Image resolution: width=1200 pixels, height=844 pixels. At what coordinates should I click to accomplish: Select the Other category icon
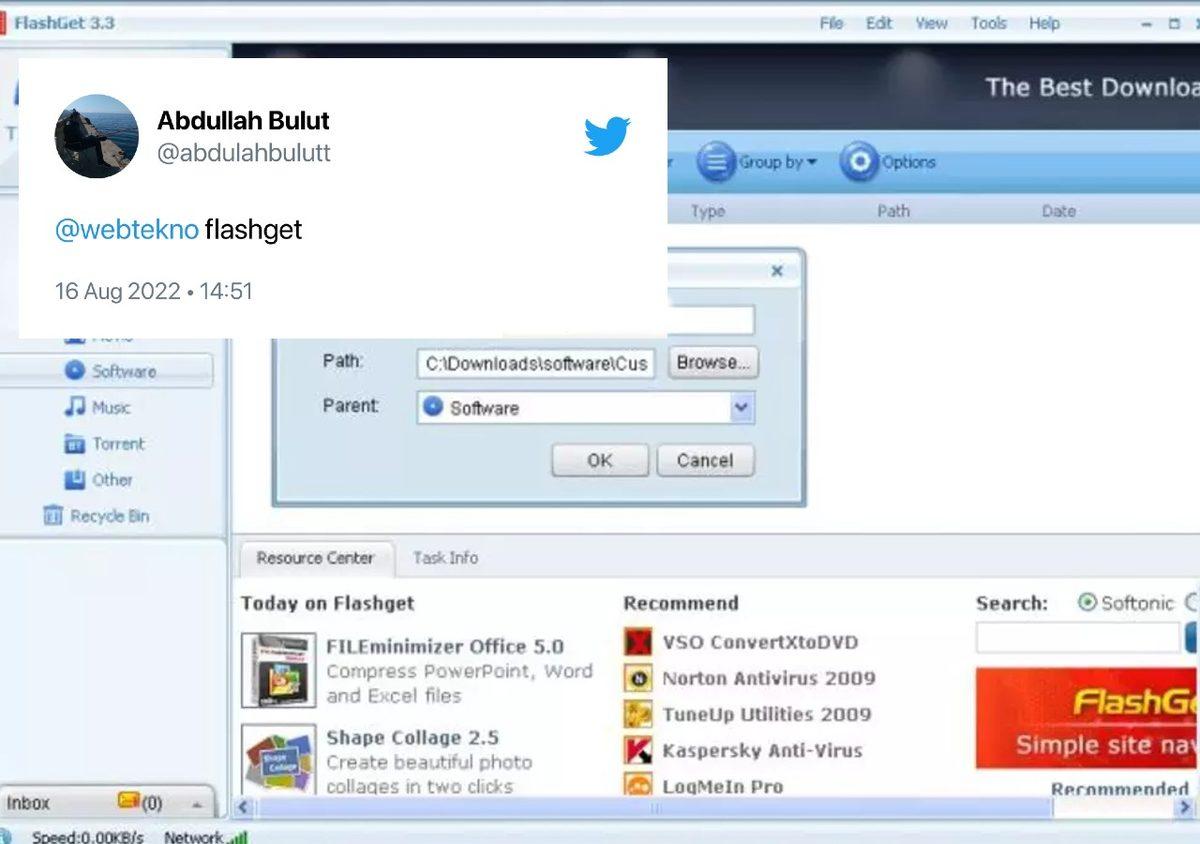[x=75, y=480]
